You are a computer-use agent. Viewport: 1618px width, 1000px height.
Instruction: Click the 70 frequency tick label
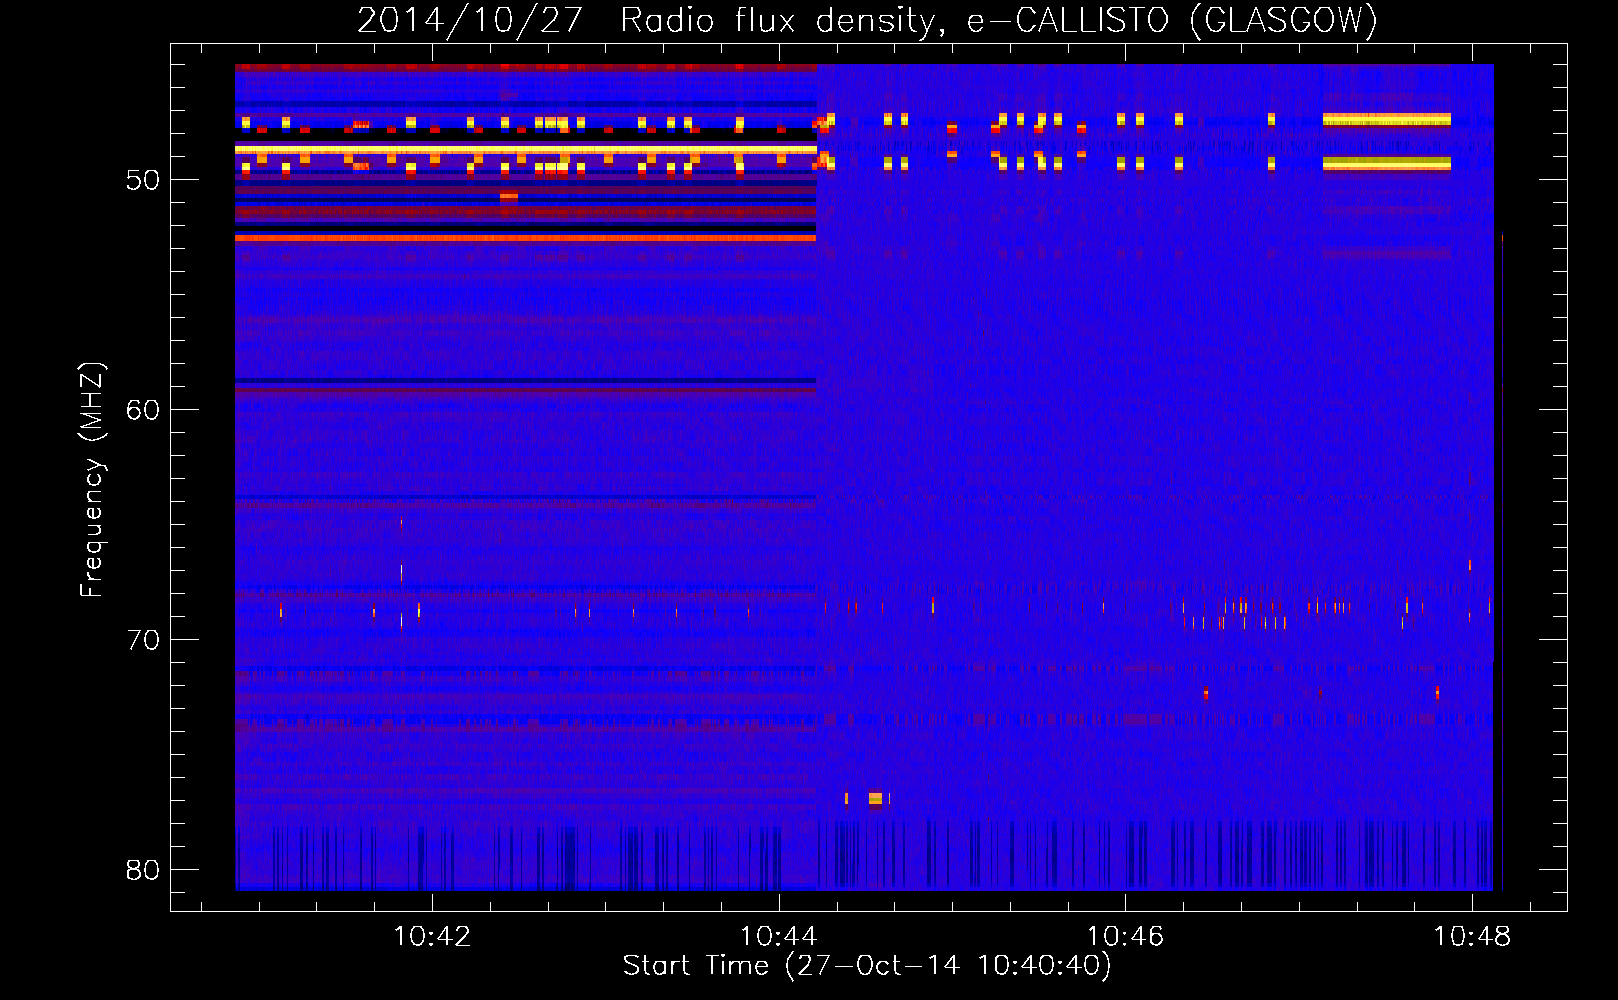143,640
